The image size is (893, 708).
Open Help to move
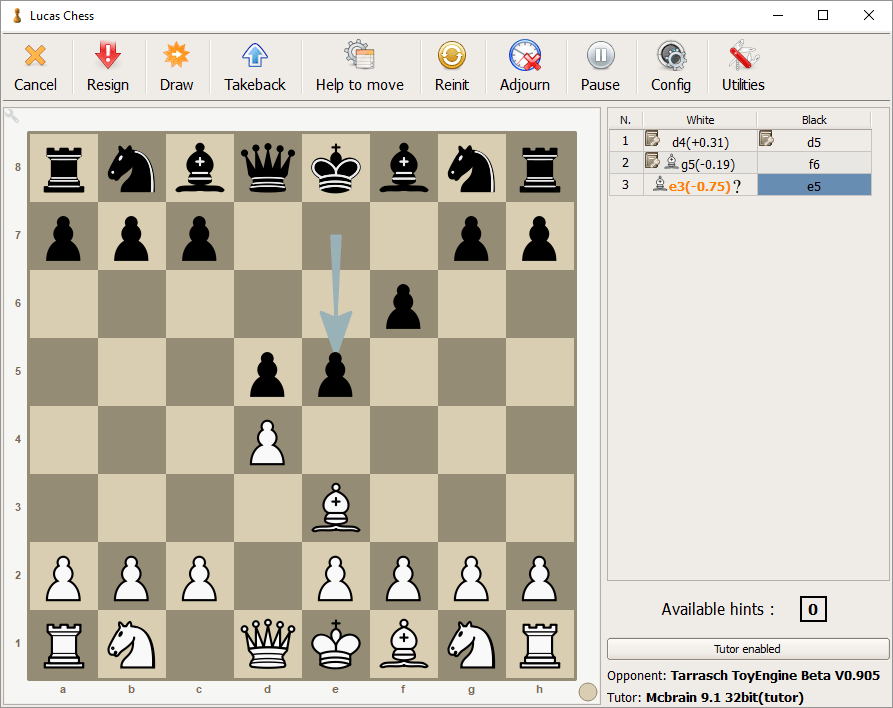[x=359, y=67]
